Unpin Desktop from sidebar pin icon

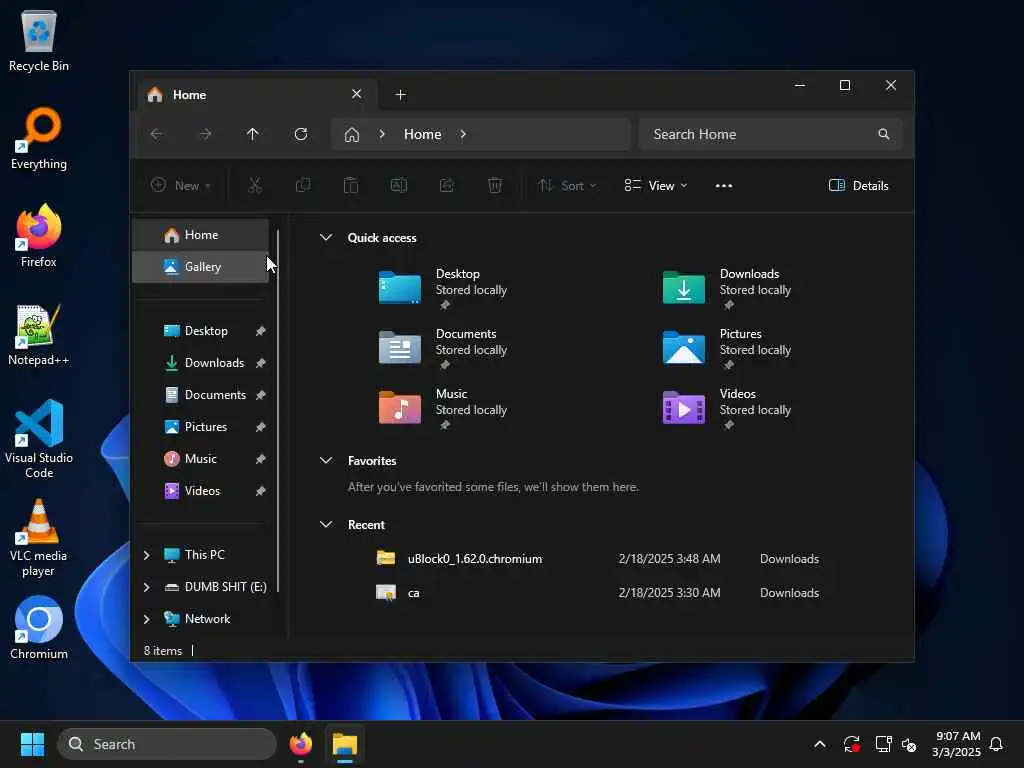261,331
